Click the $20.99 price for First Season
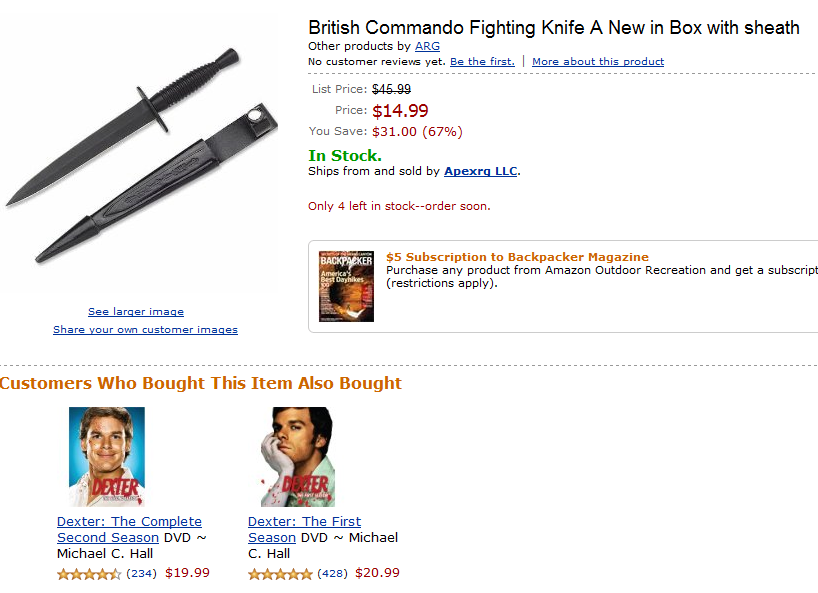Viewport: 818px width, 593px height. (377, 573)
